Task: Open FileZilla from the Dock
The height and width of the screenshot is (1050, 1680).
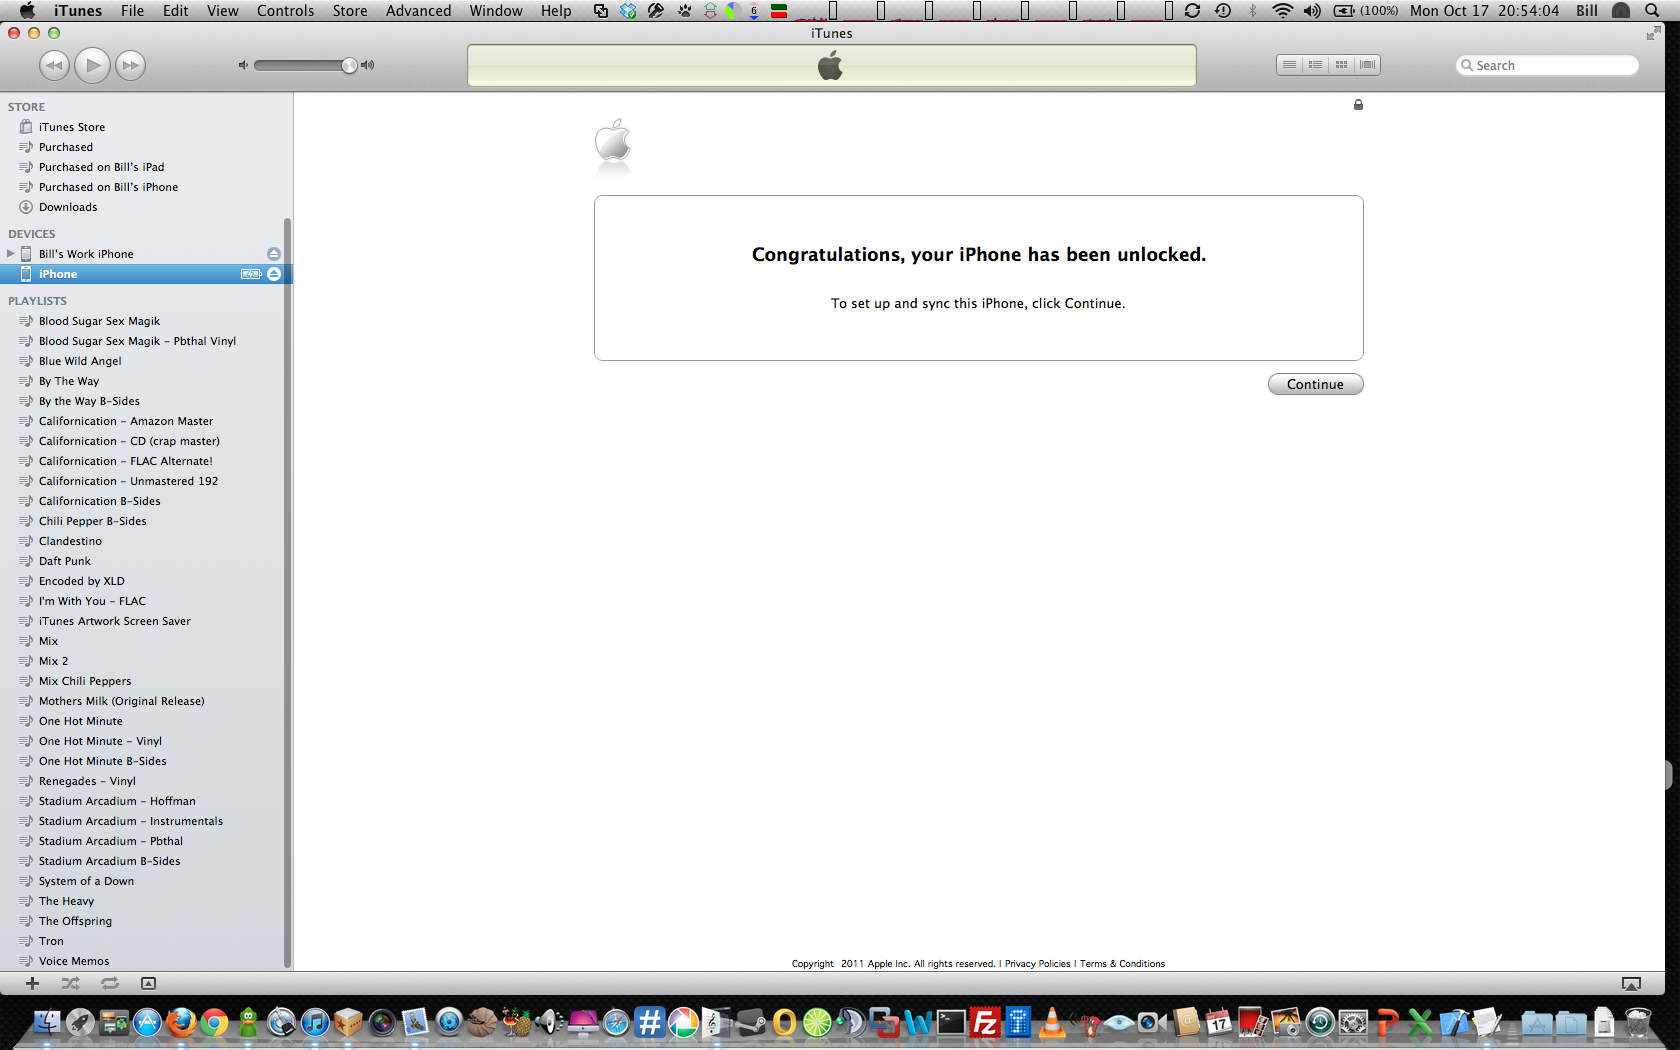Action: point(985,1022)
